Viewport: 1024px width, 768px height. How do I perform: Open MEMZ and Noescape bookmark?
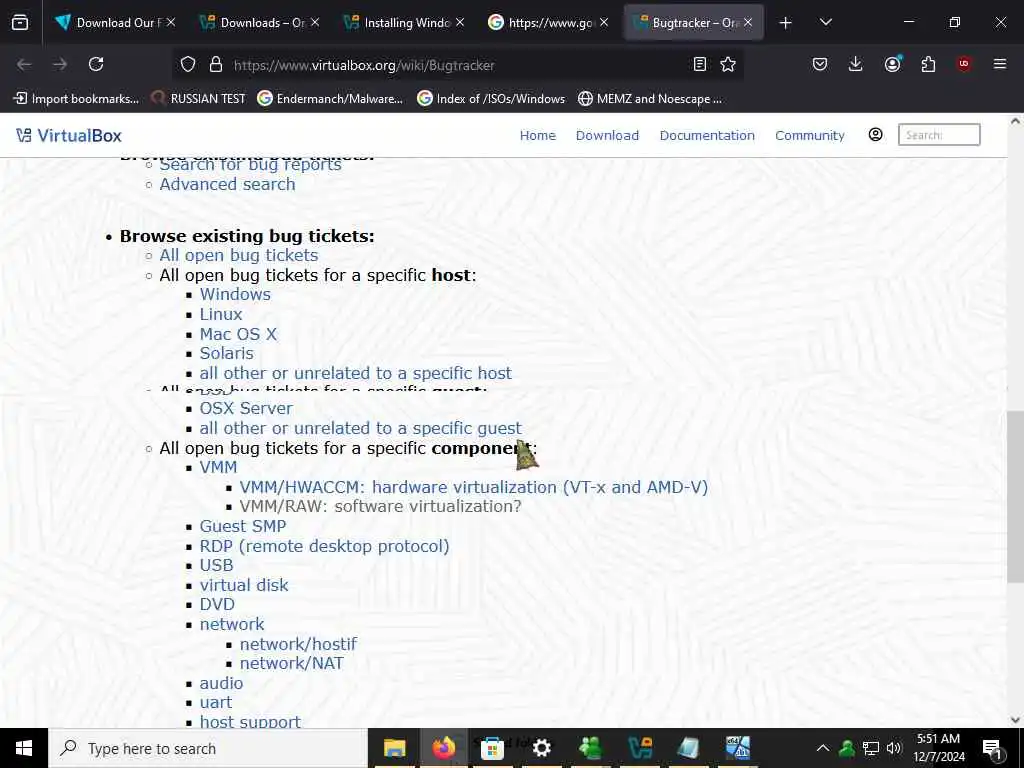(x=650, y=99)
